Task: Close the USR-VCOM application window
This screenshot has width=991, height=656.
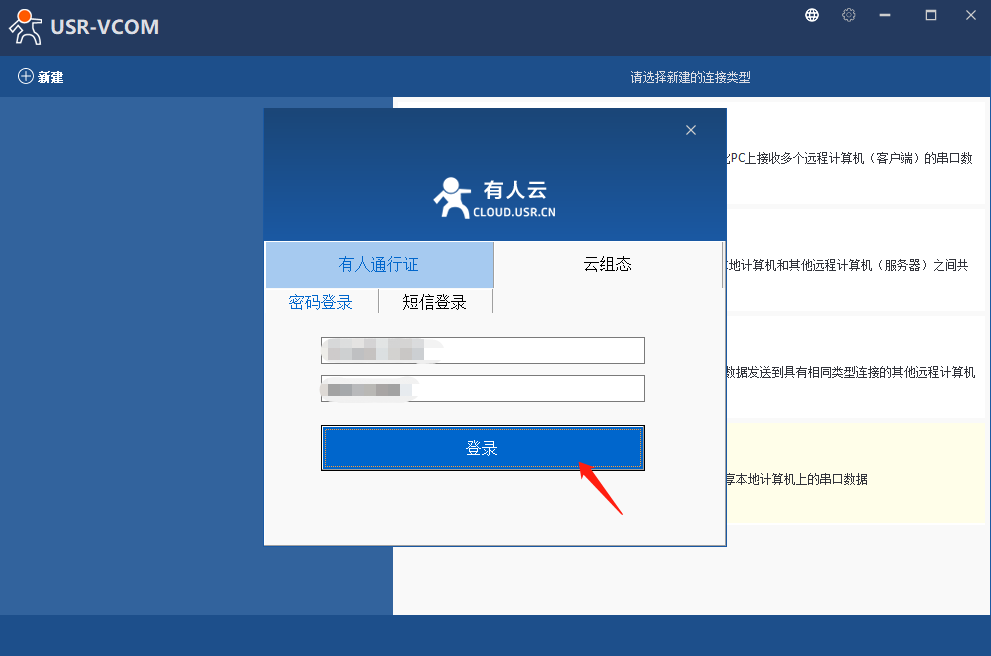Action: [970, 15]
